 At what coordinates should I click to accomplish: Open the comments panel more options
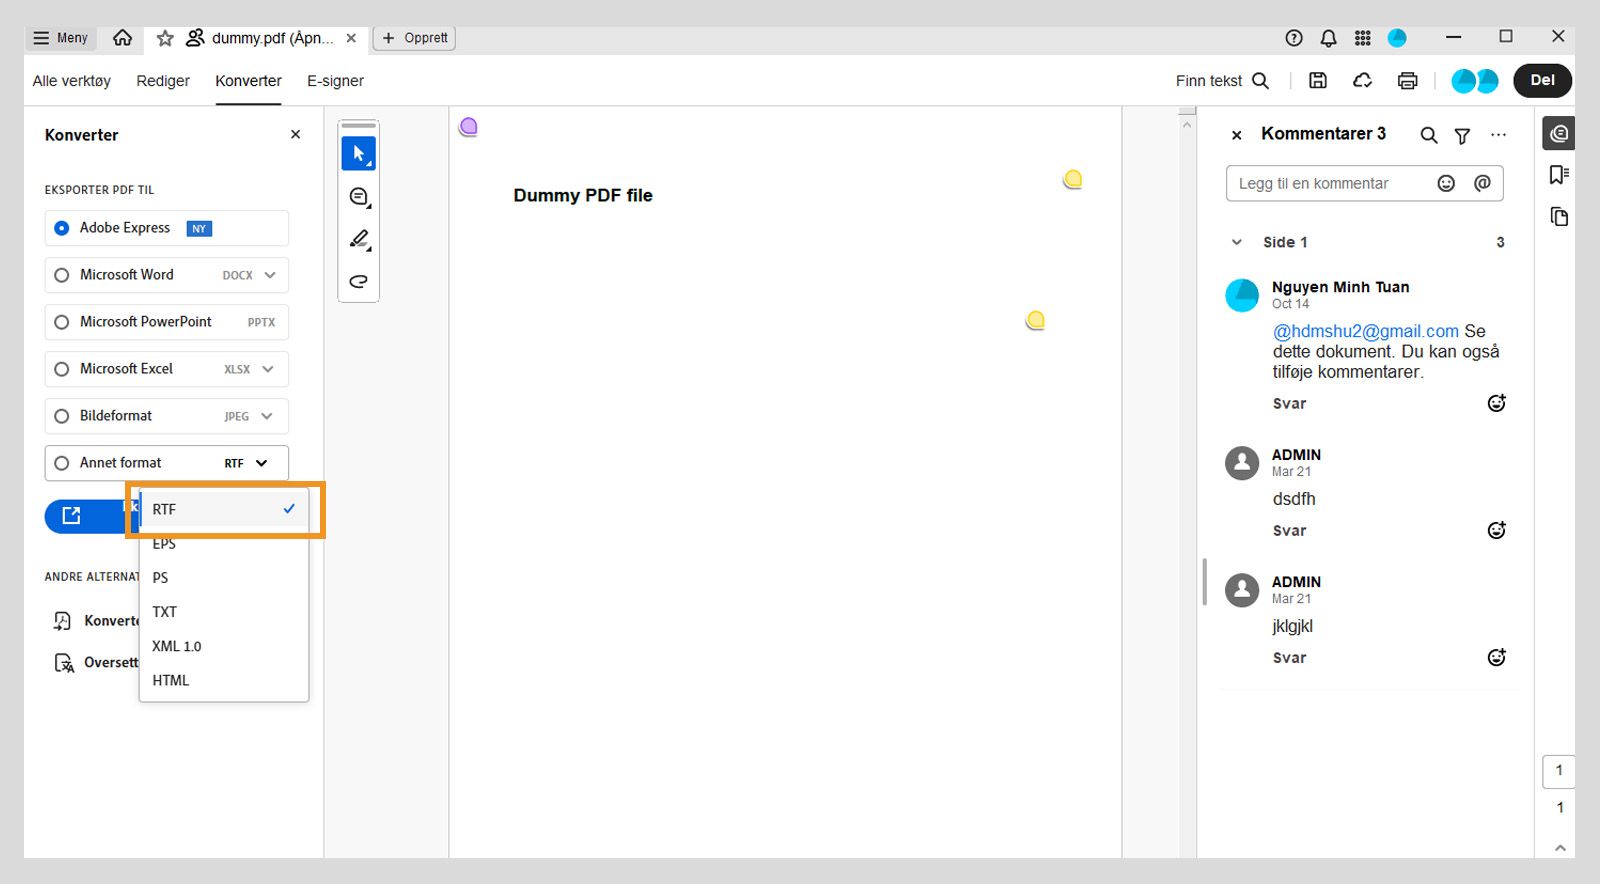(x=1498, y=134)
